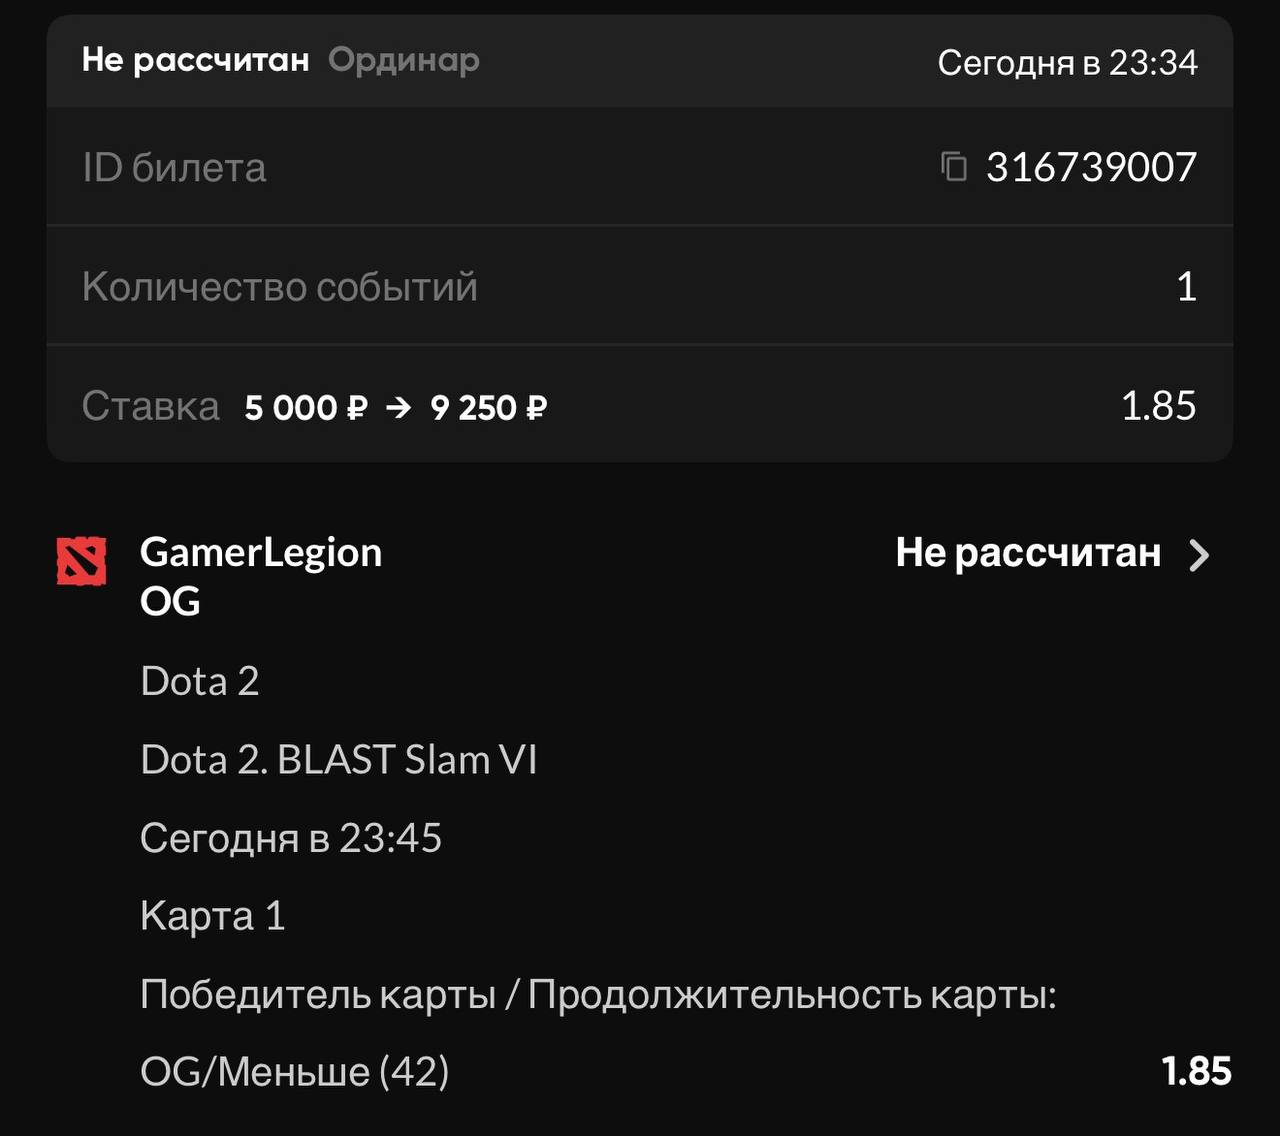Viewport: 1280px width, 1136px height.
Task: Select ticket number 316739007
Action: 1091,167
